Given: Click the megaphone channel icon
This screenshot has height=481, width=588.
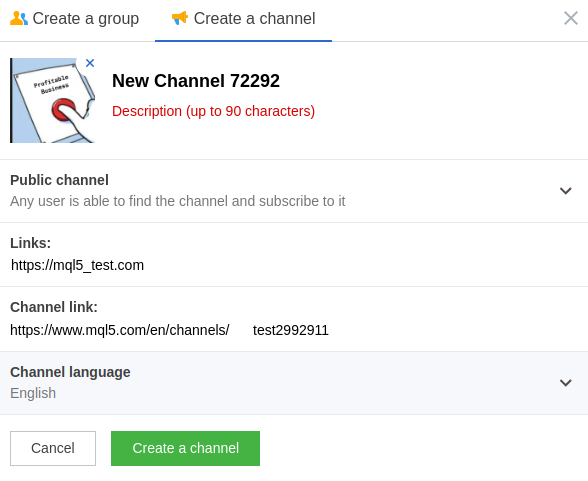Looking at the screenshot, I should tap(180, 18).
